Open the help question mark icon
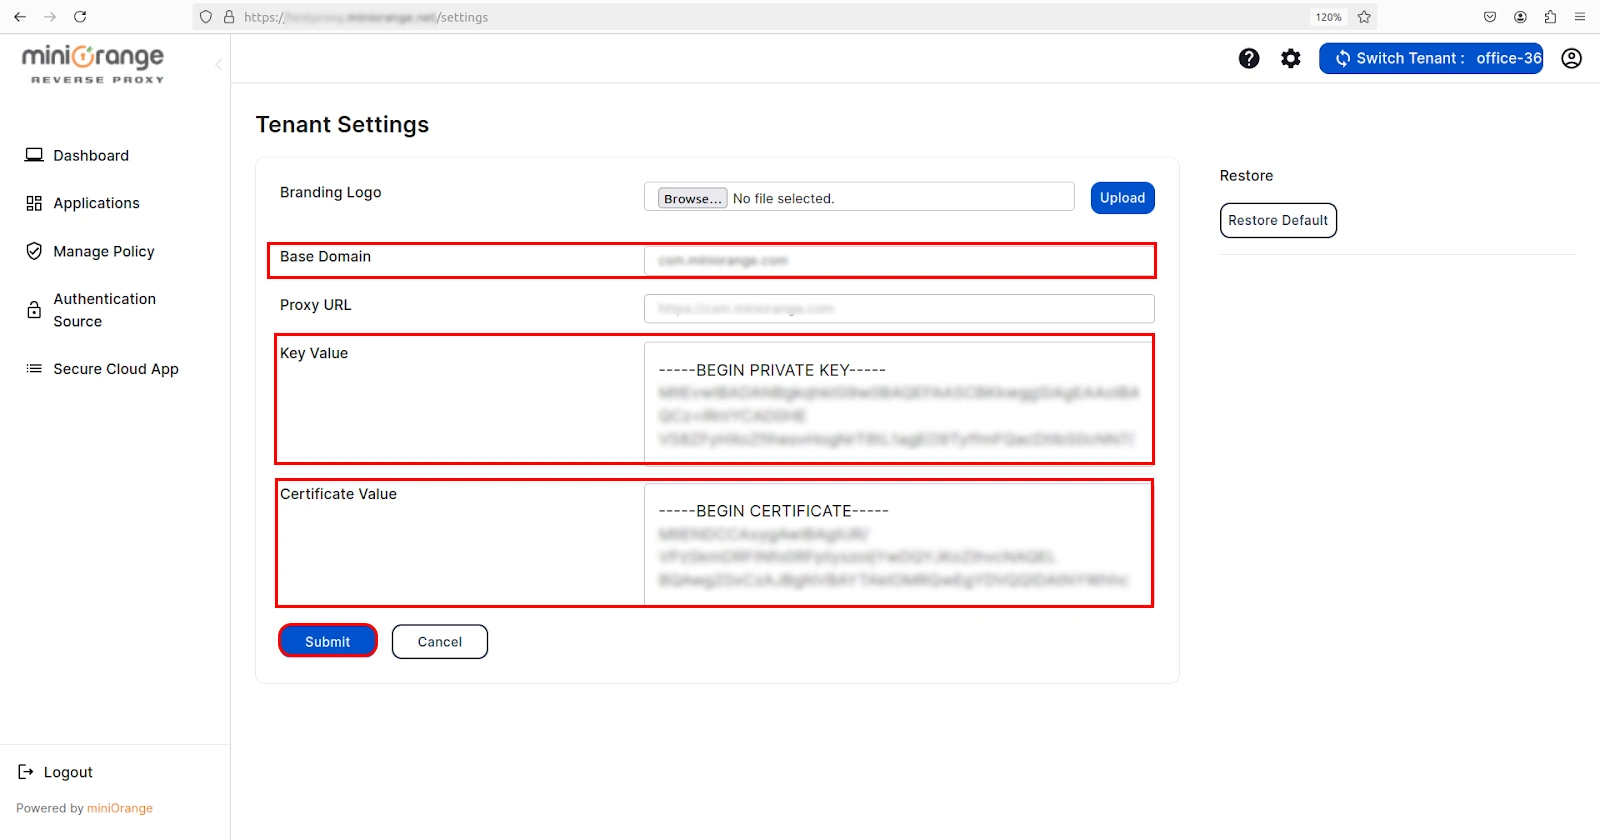Screen dimensions: 1600x840 pos(1249,58)
